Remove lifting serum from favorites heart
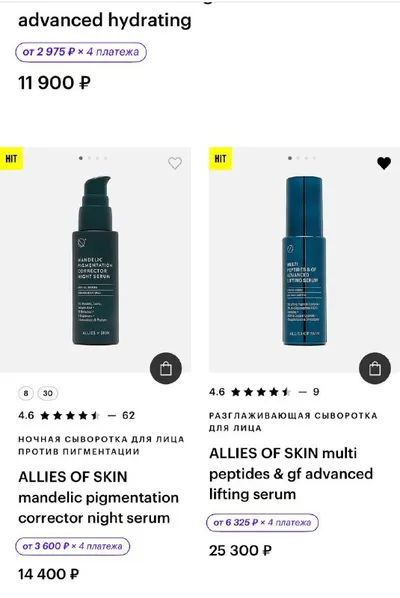Screen dimensions: 400x598 (x=384, y=163)
